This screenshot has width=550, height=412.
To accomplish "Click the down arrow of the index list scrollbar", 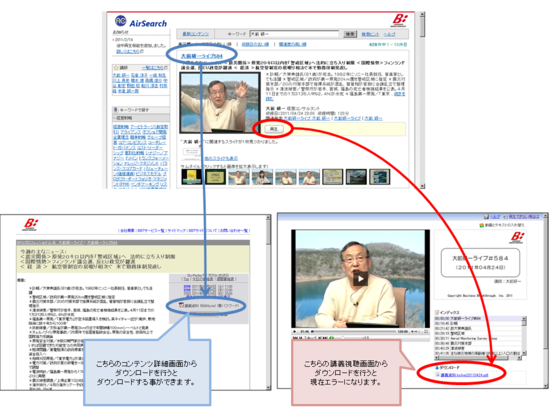I will [x=524, y=353].
